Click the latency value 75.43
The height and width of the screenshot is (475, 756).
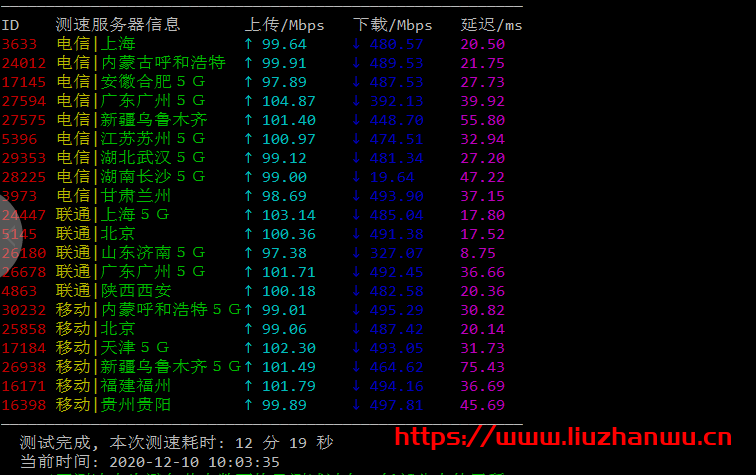[483, 367]
